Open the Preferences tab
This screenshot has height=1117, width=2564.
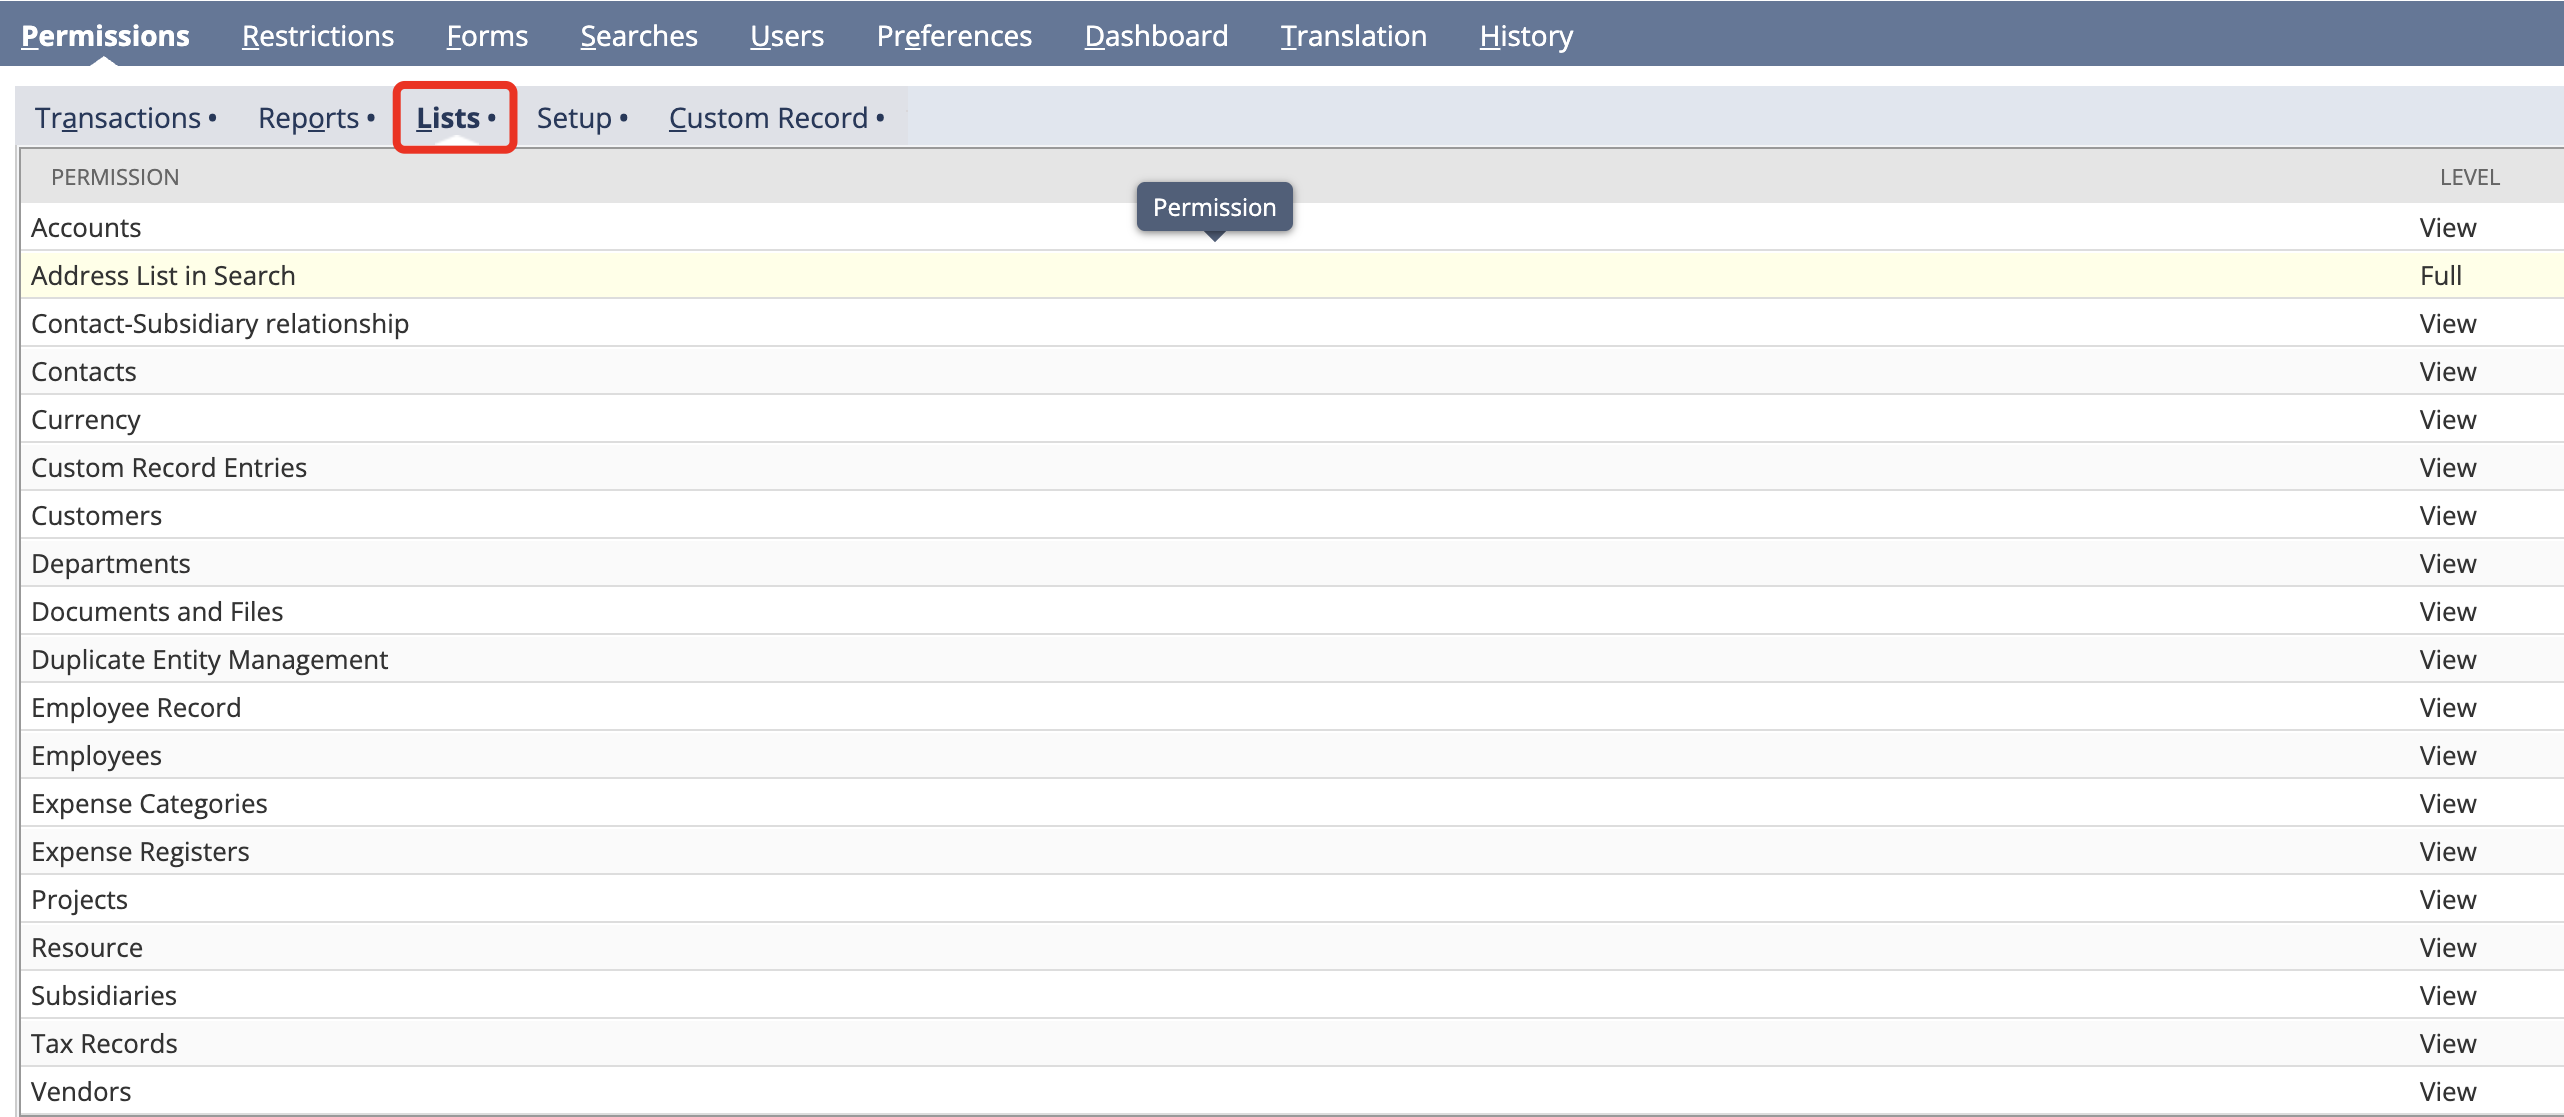point(953,36)
